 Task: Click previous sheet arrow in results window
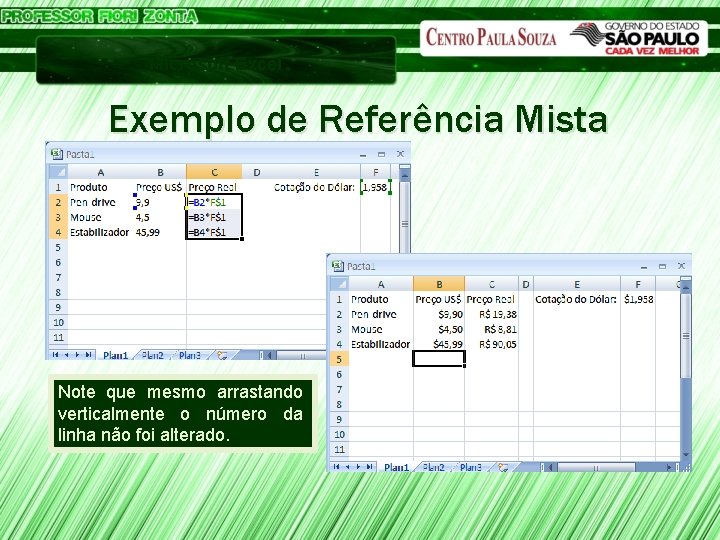click(x=348, y=467)
